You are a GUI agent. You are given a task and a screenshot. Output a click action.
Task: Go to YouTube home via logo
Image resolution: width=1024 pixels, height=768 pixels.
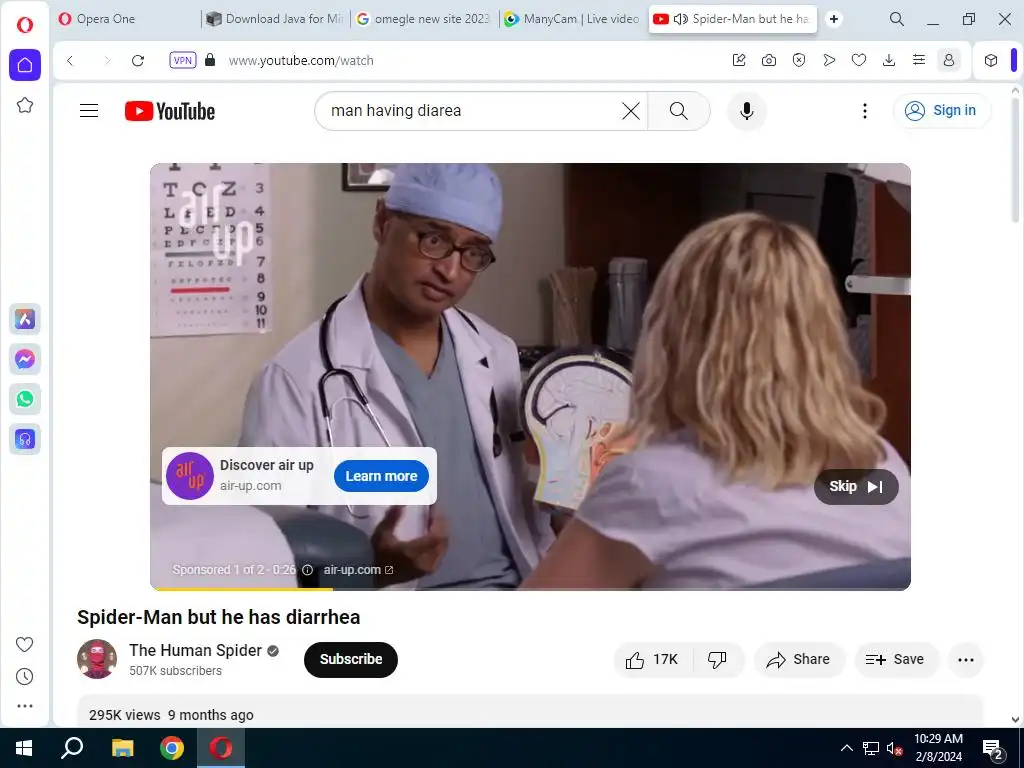tap(170, 111)
